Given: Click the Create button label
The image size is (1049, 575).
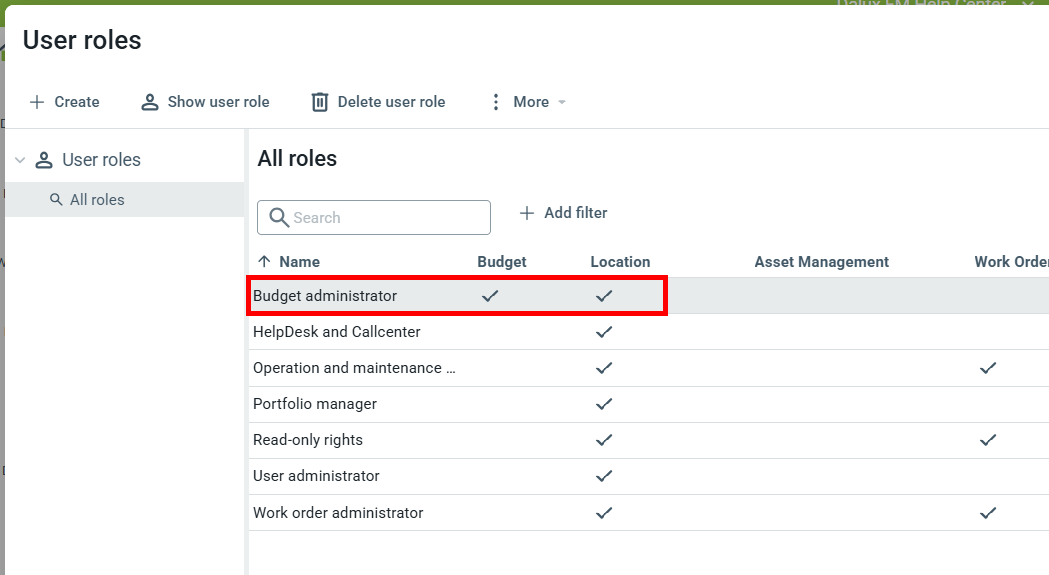Looking at the screenshot, I should [x=77, y=102].
